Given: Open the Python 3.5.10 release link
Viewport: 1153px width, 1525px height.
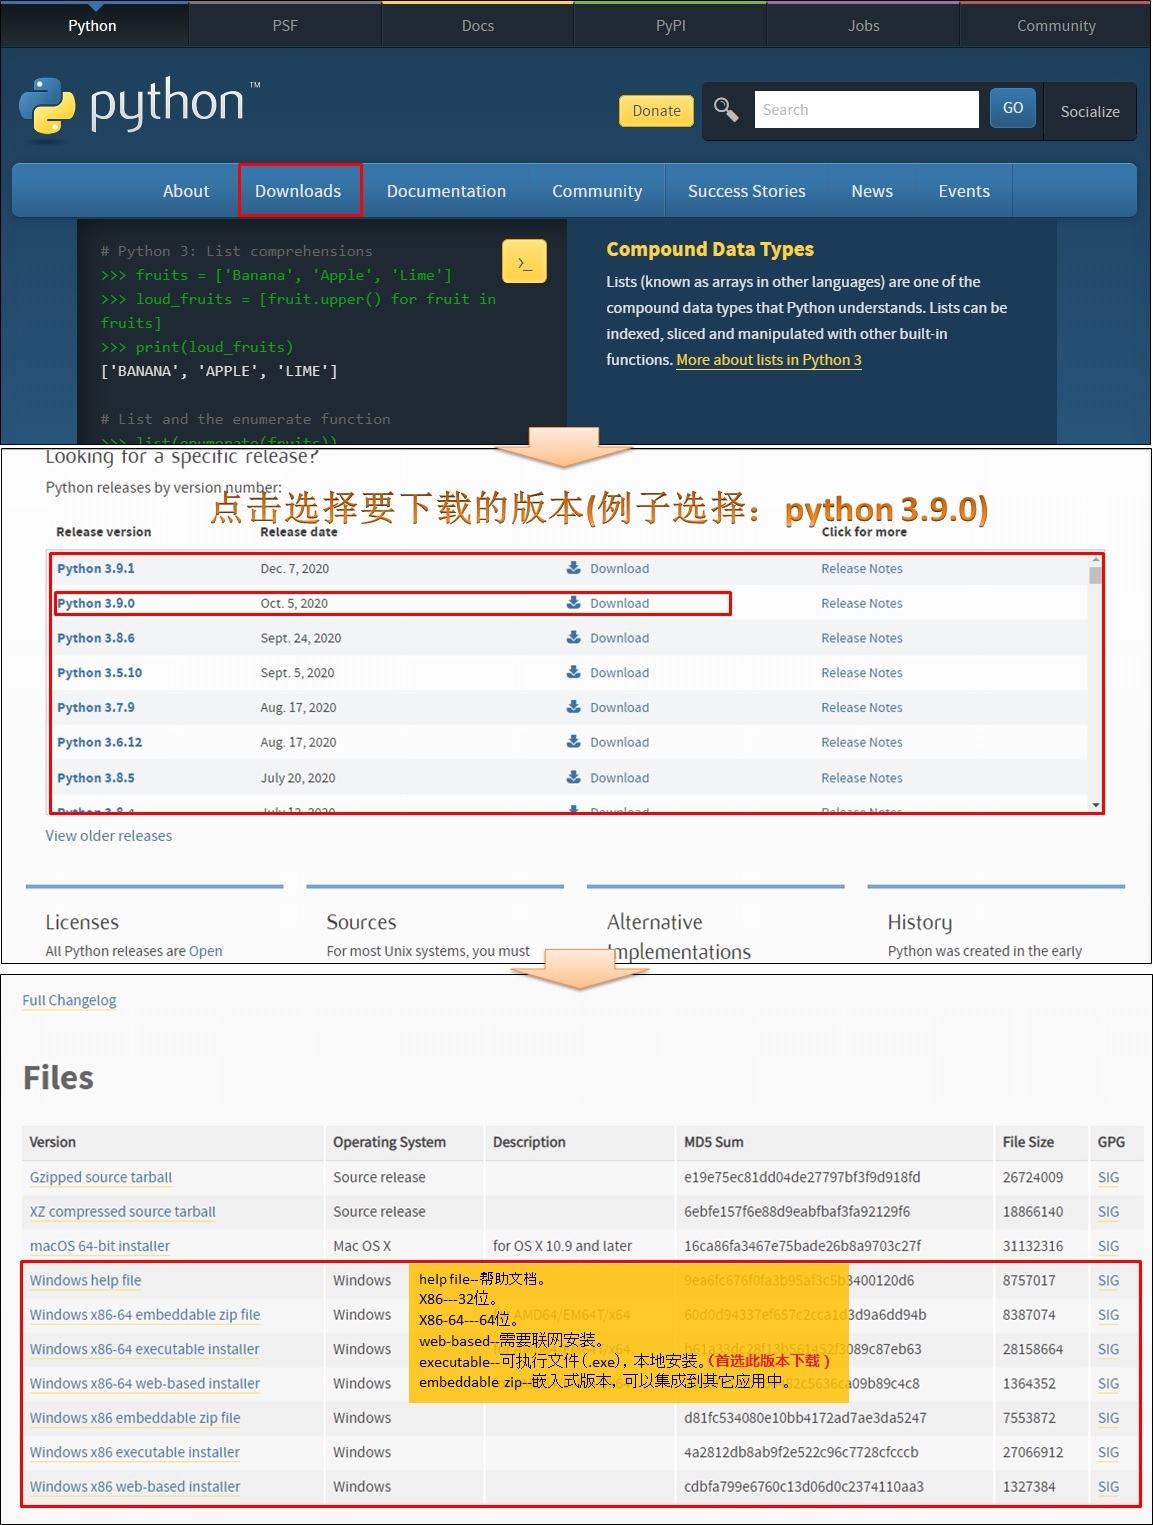Looking at the screenshot, I should [x=99, y=673].
